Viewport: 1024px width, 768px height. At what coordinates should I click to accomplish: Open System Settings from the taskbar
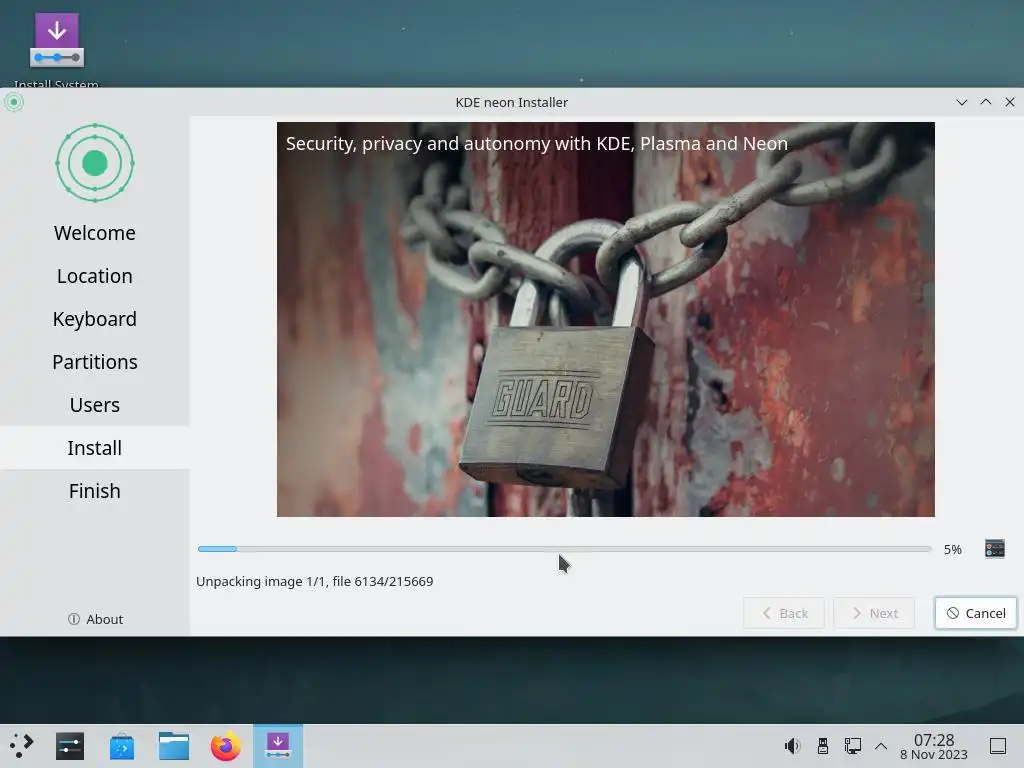pos(70,746)
